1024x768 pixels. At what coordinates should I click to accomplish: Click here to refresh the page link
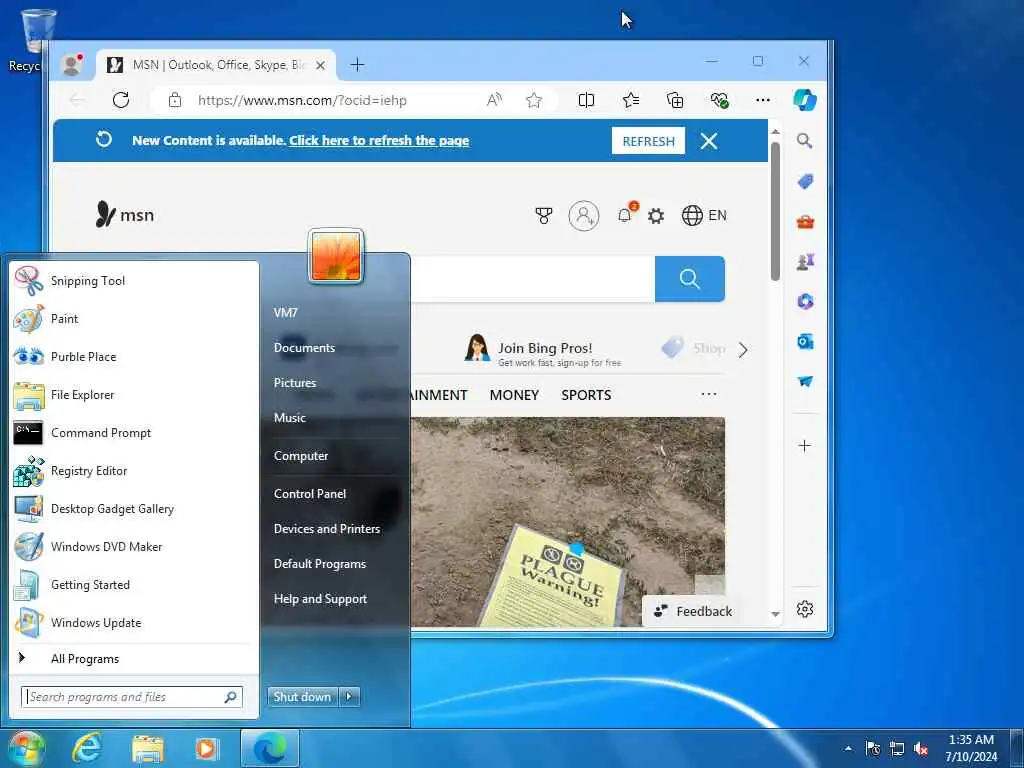click(379, 140)
